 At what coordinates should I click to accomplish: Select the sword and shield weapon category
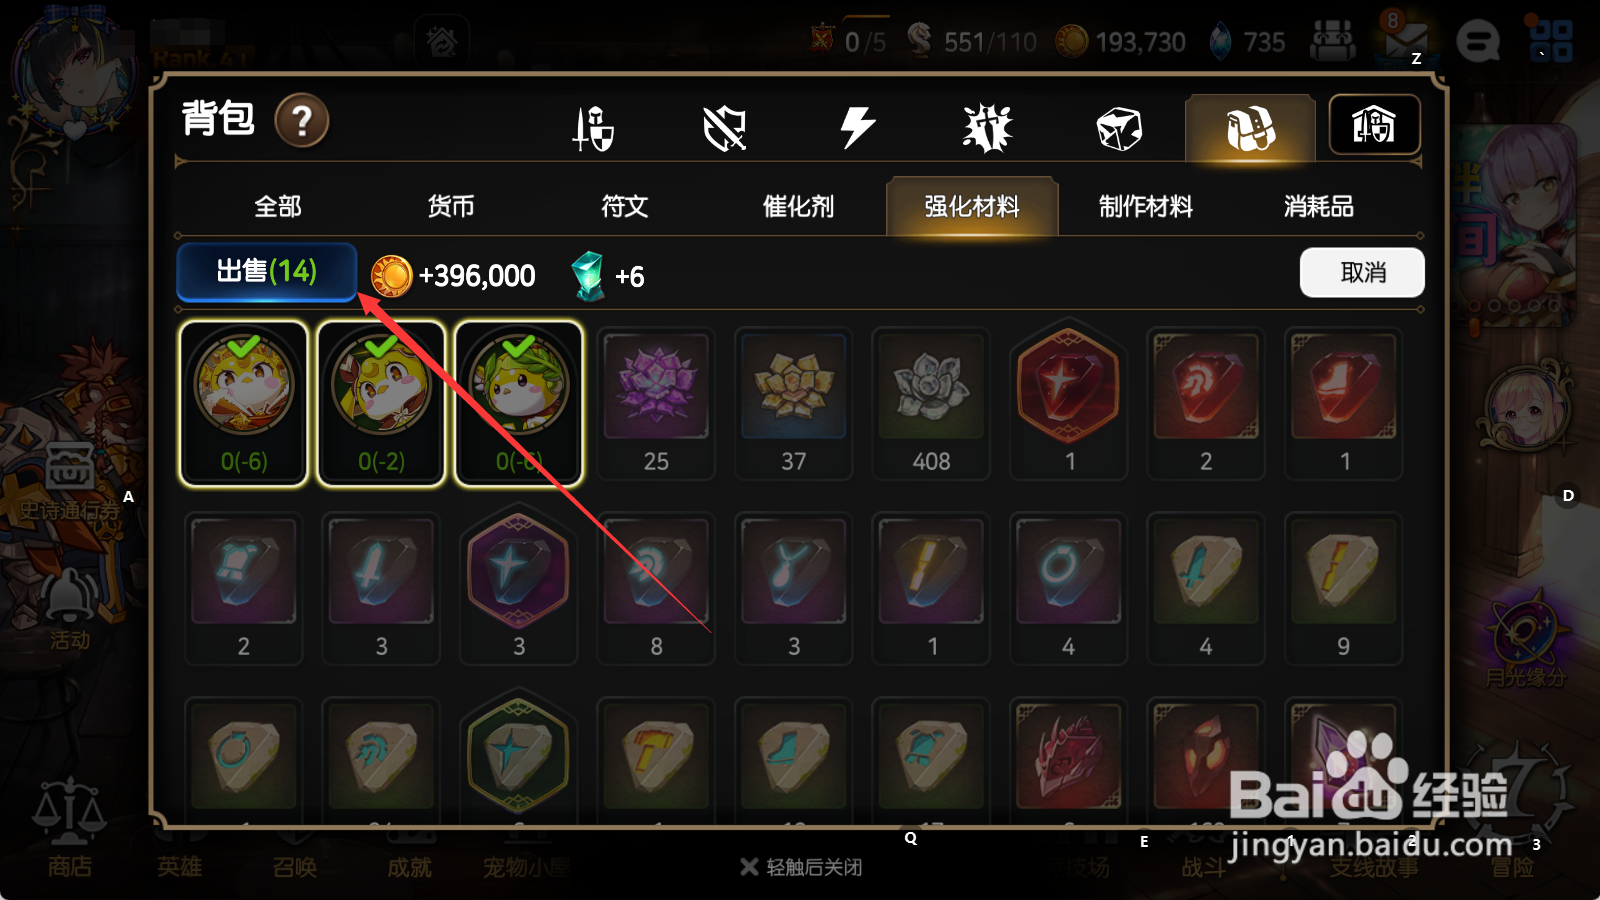coord(593,129)
